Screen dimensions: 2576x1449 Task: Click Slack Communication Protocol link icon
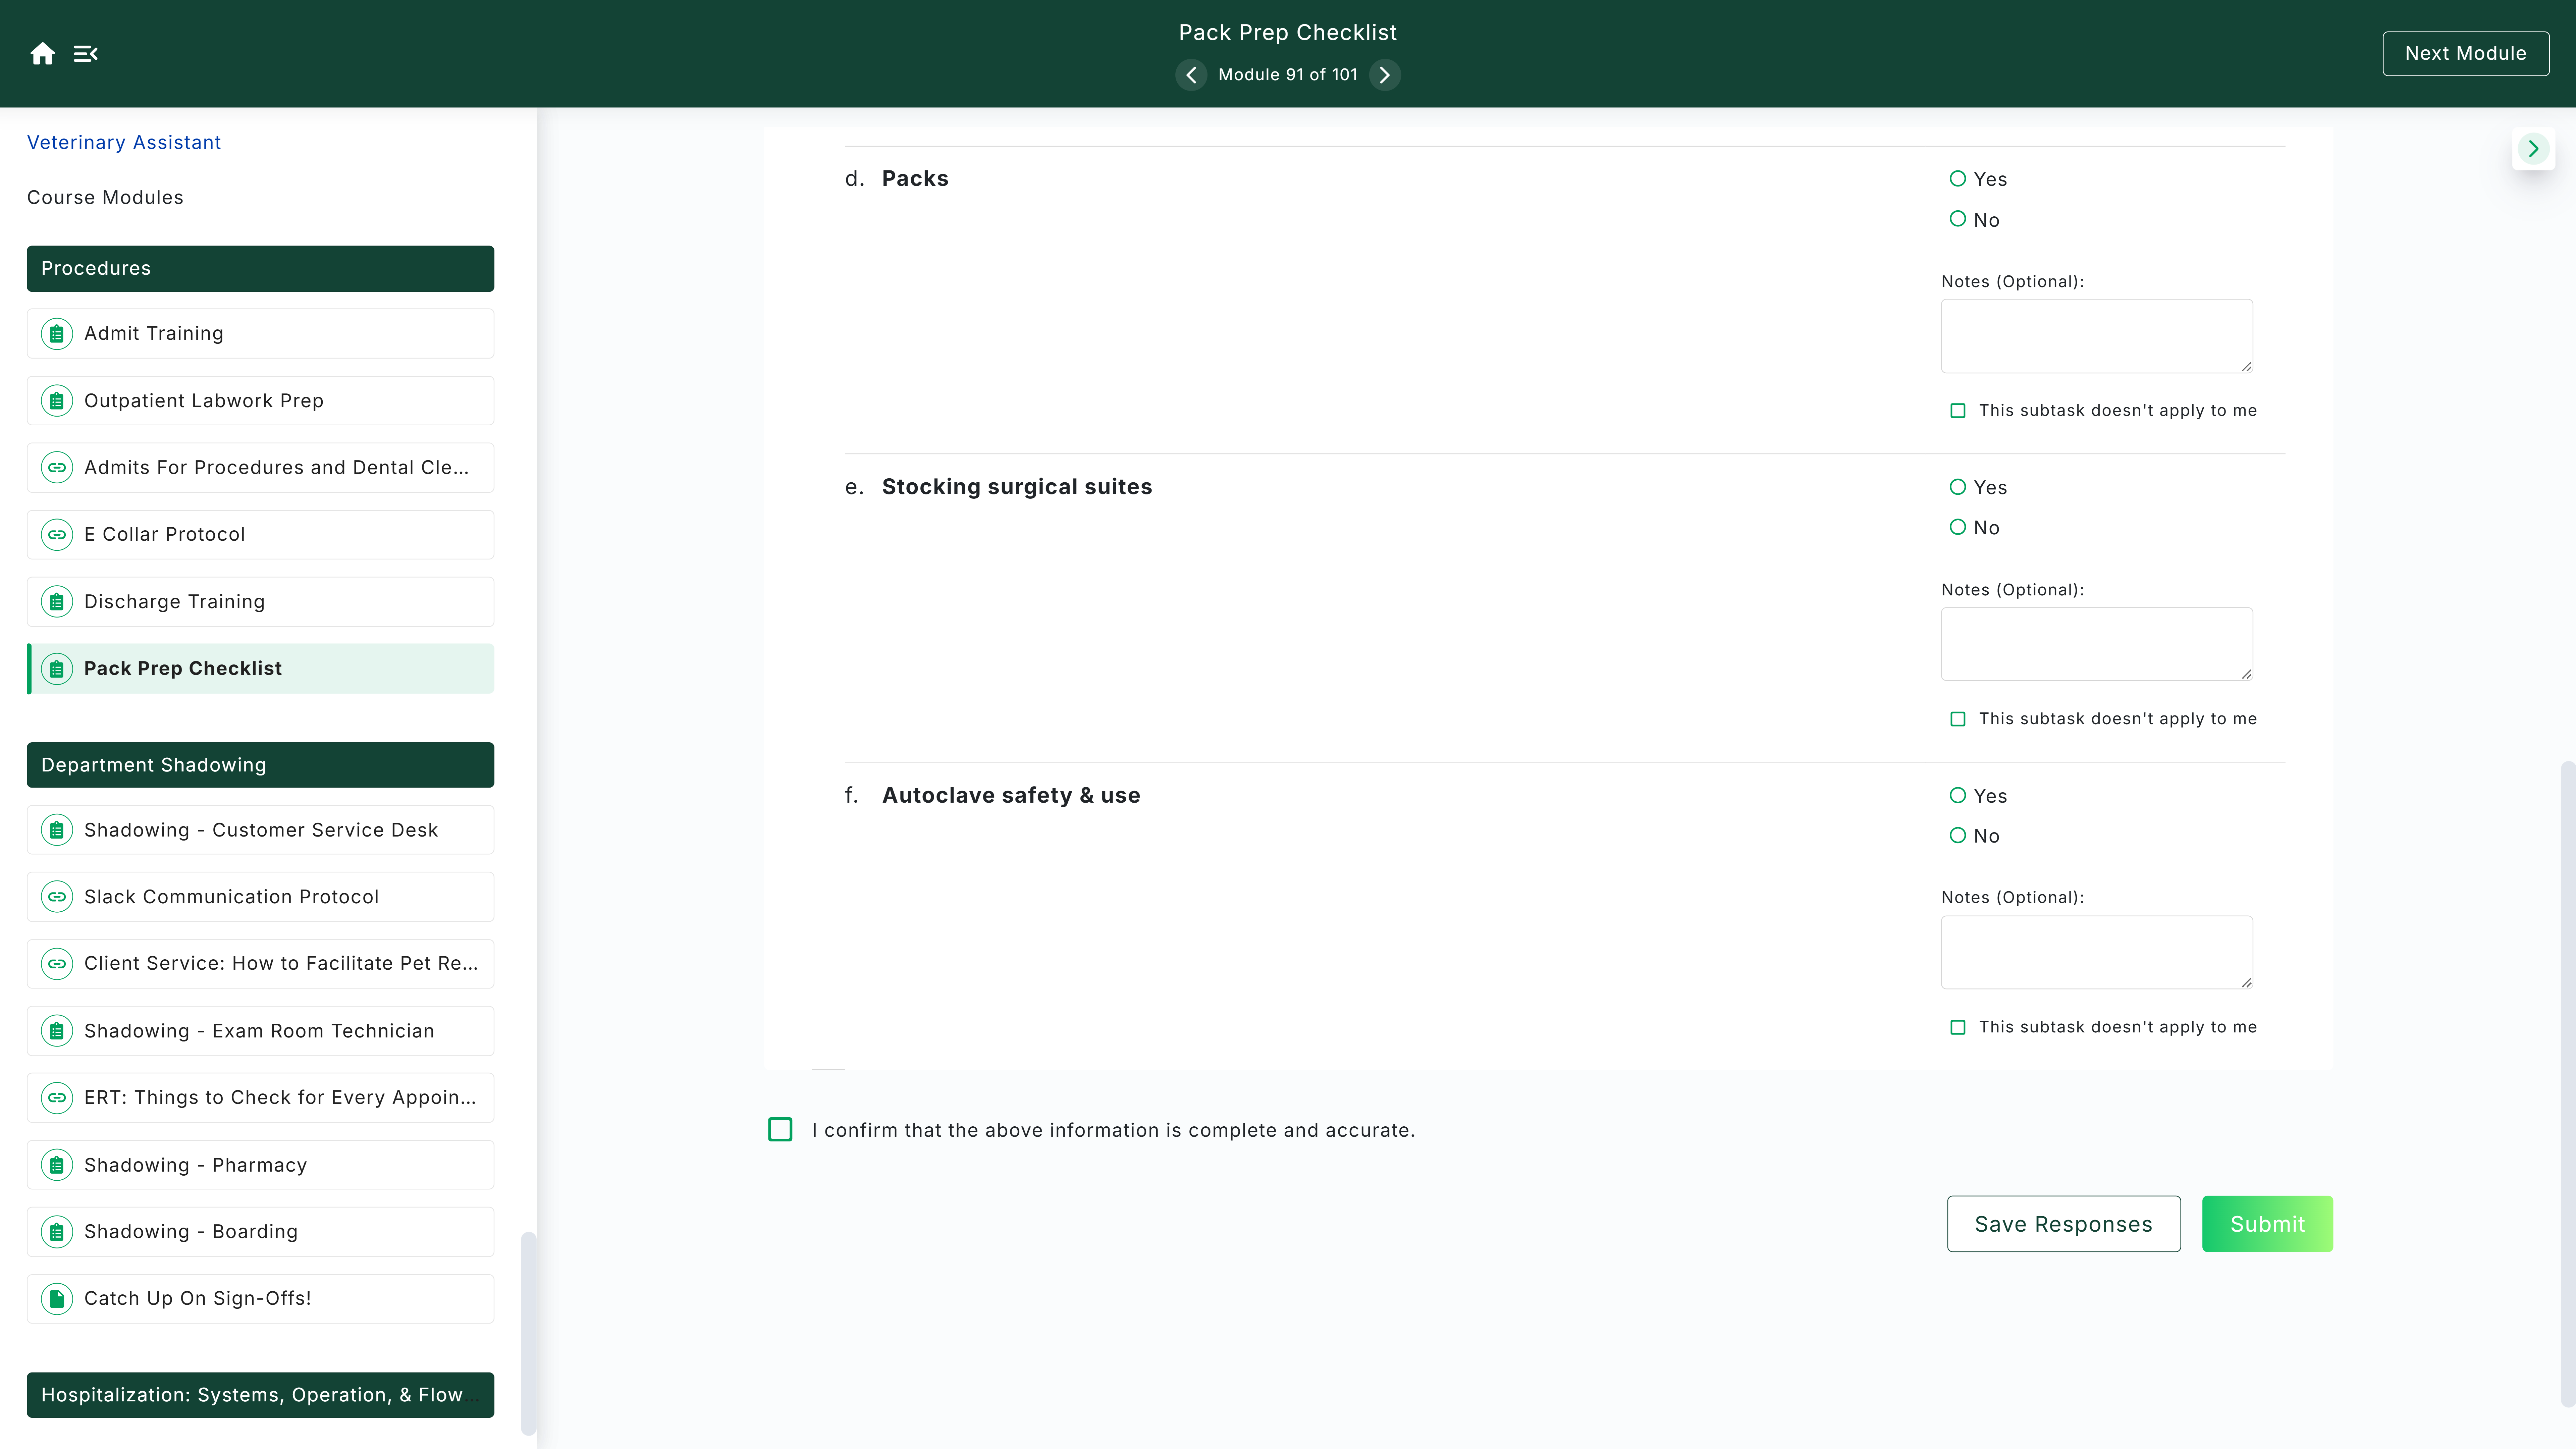(x=57, y=897)
